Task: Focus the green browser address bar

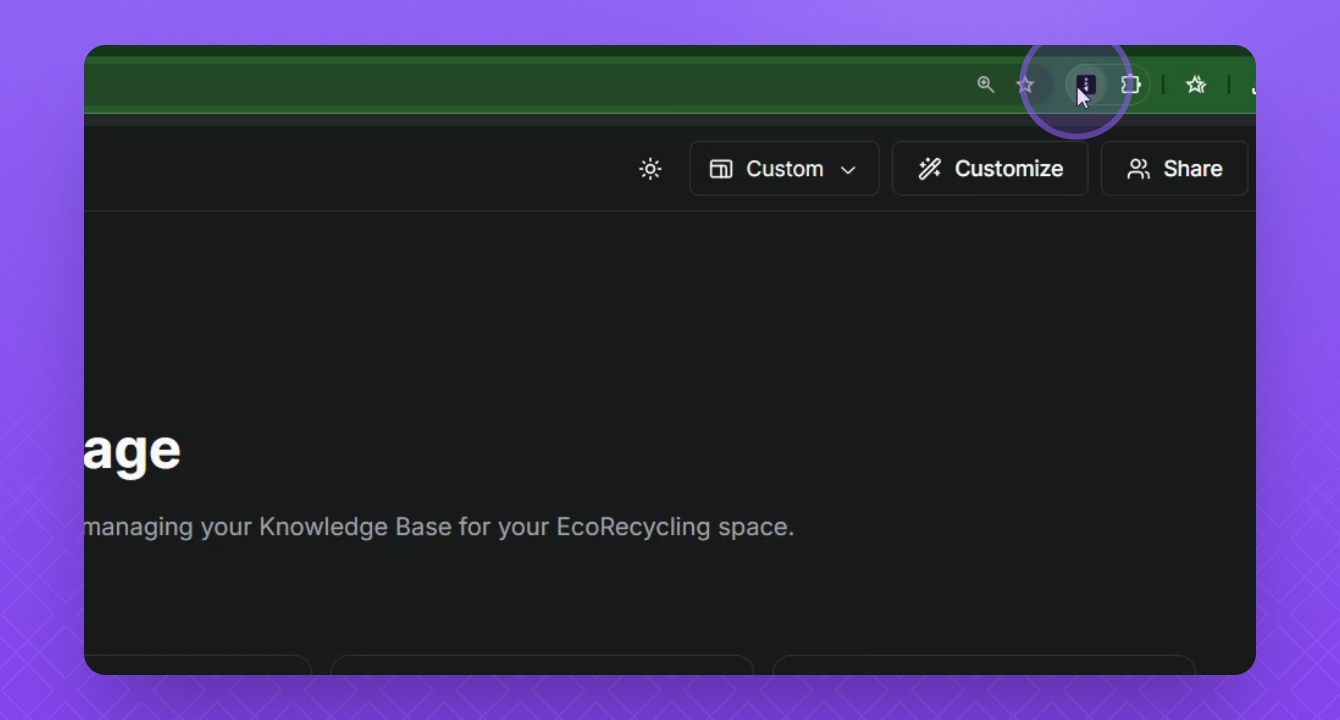Action: 500,85
